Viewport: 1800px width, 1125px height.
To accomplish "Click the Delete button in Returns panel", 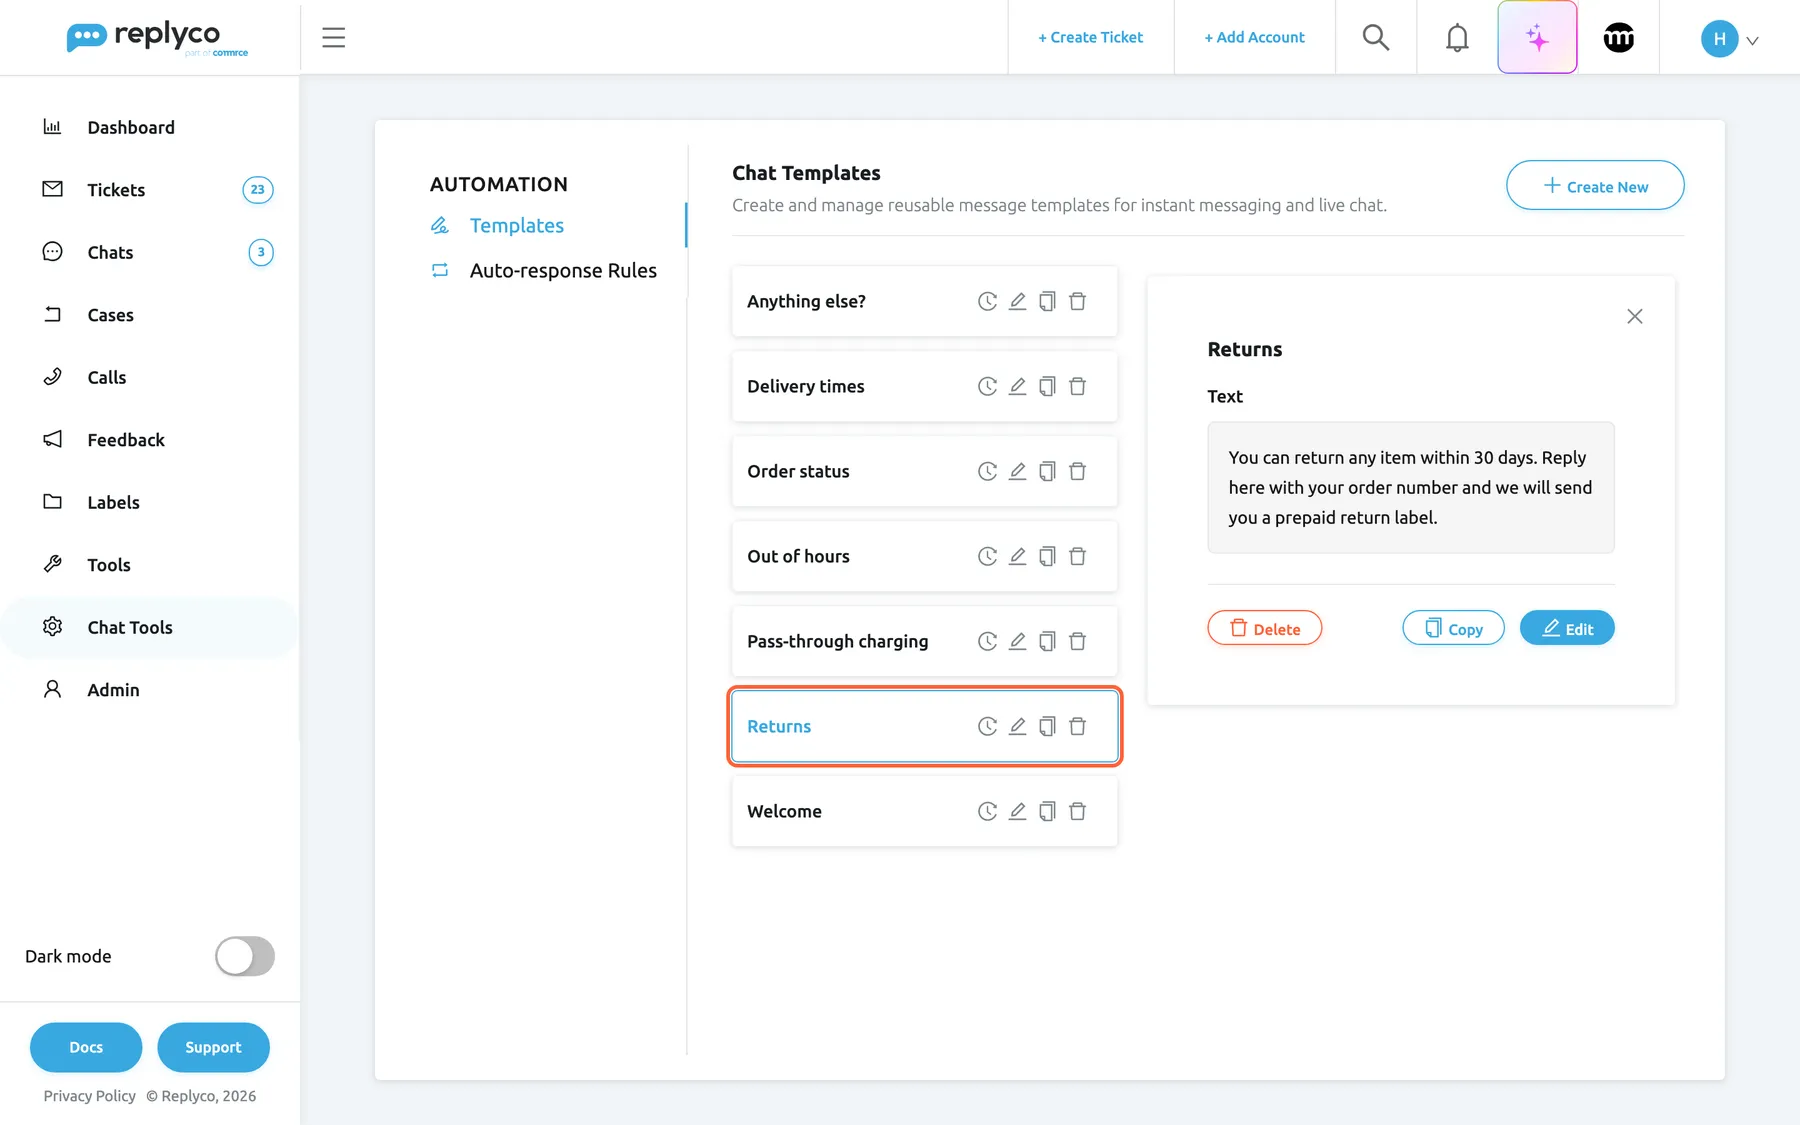I will [1264, 628].
